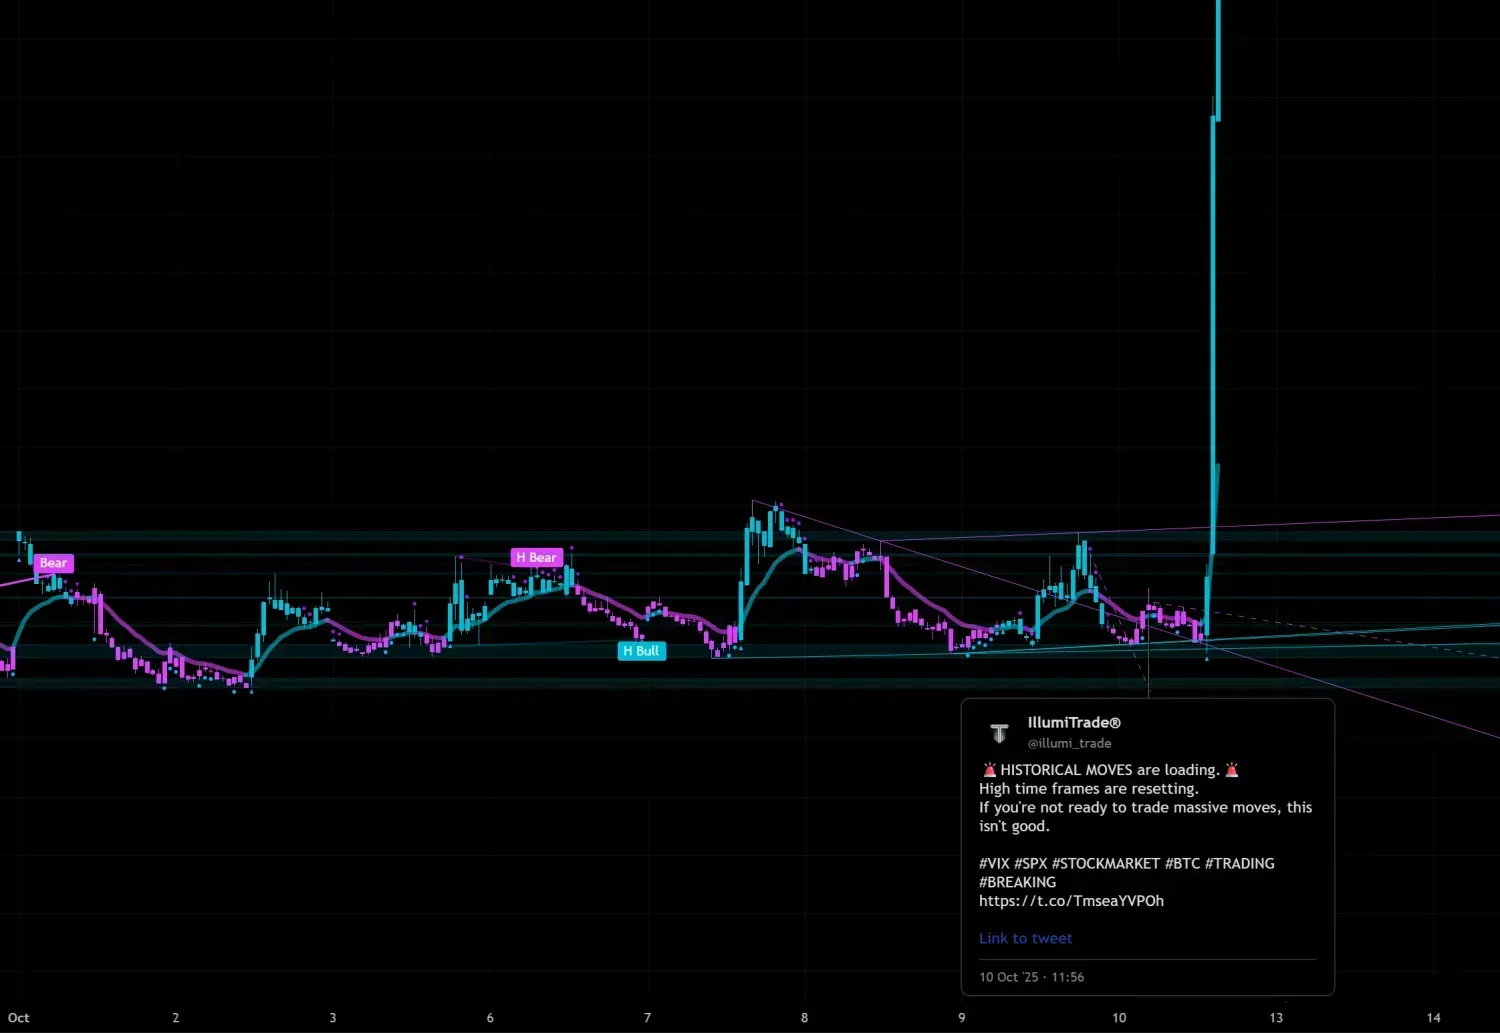Image resolution: width=1500 pixels, height=1033 pixels.
Task: Open the https://t.co/TmseaYVPOh link
Action: click(x=1071, y=900)
